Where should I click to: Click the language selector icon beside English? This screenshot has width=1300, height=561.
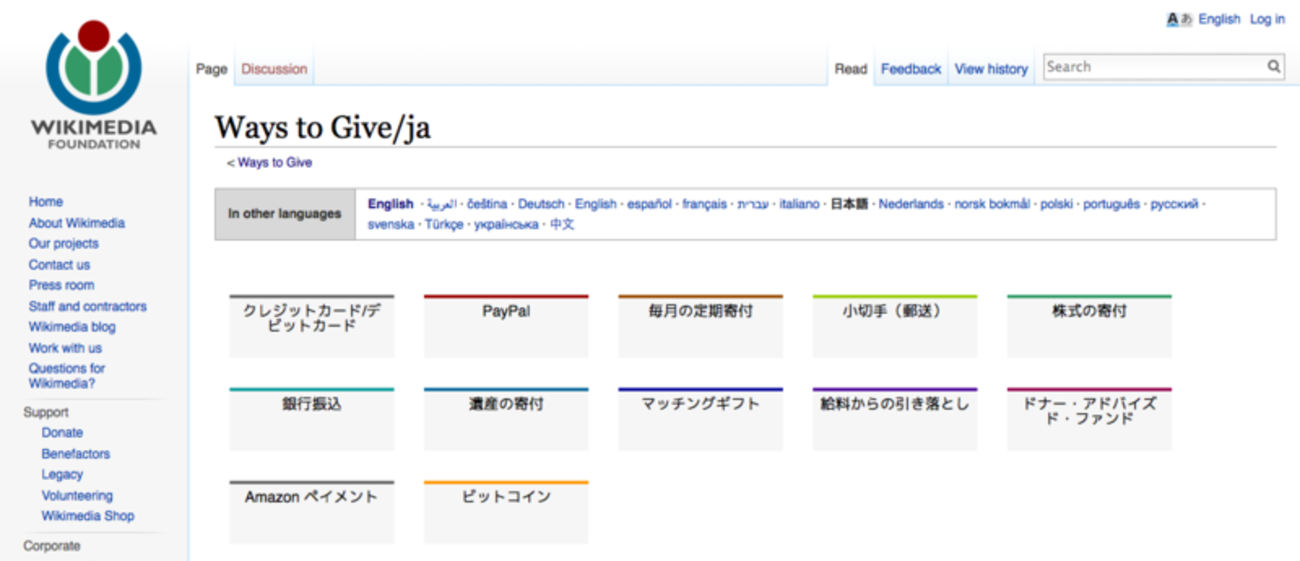tap(1180, 19)
